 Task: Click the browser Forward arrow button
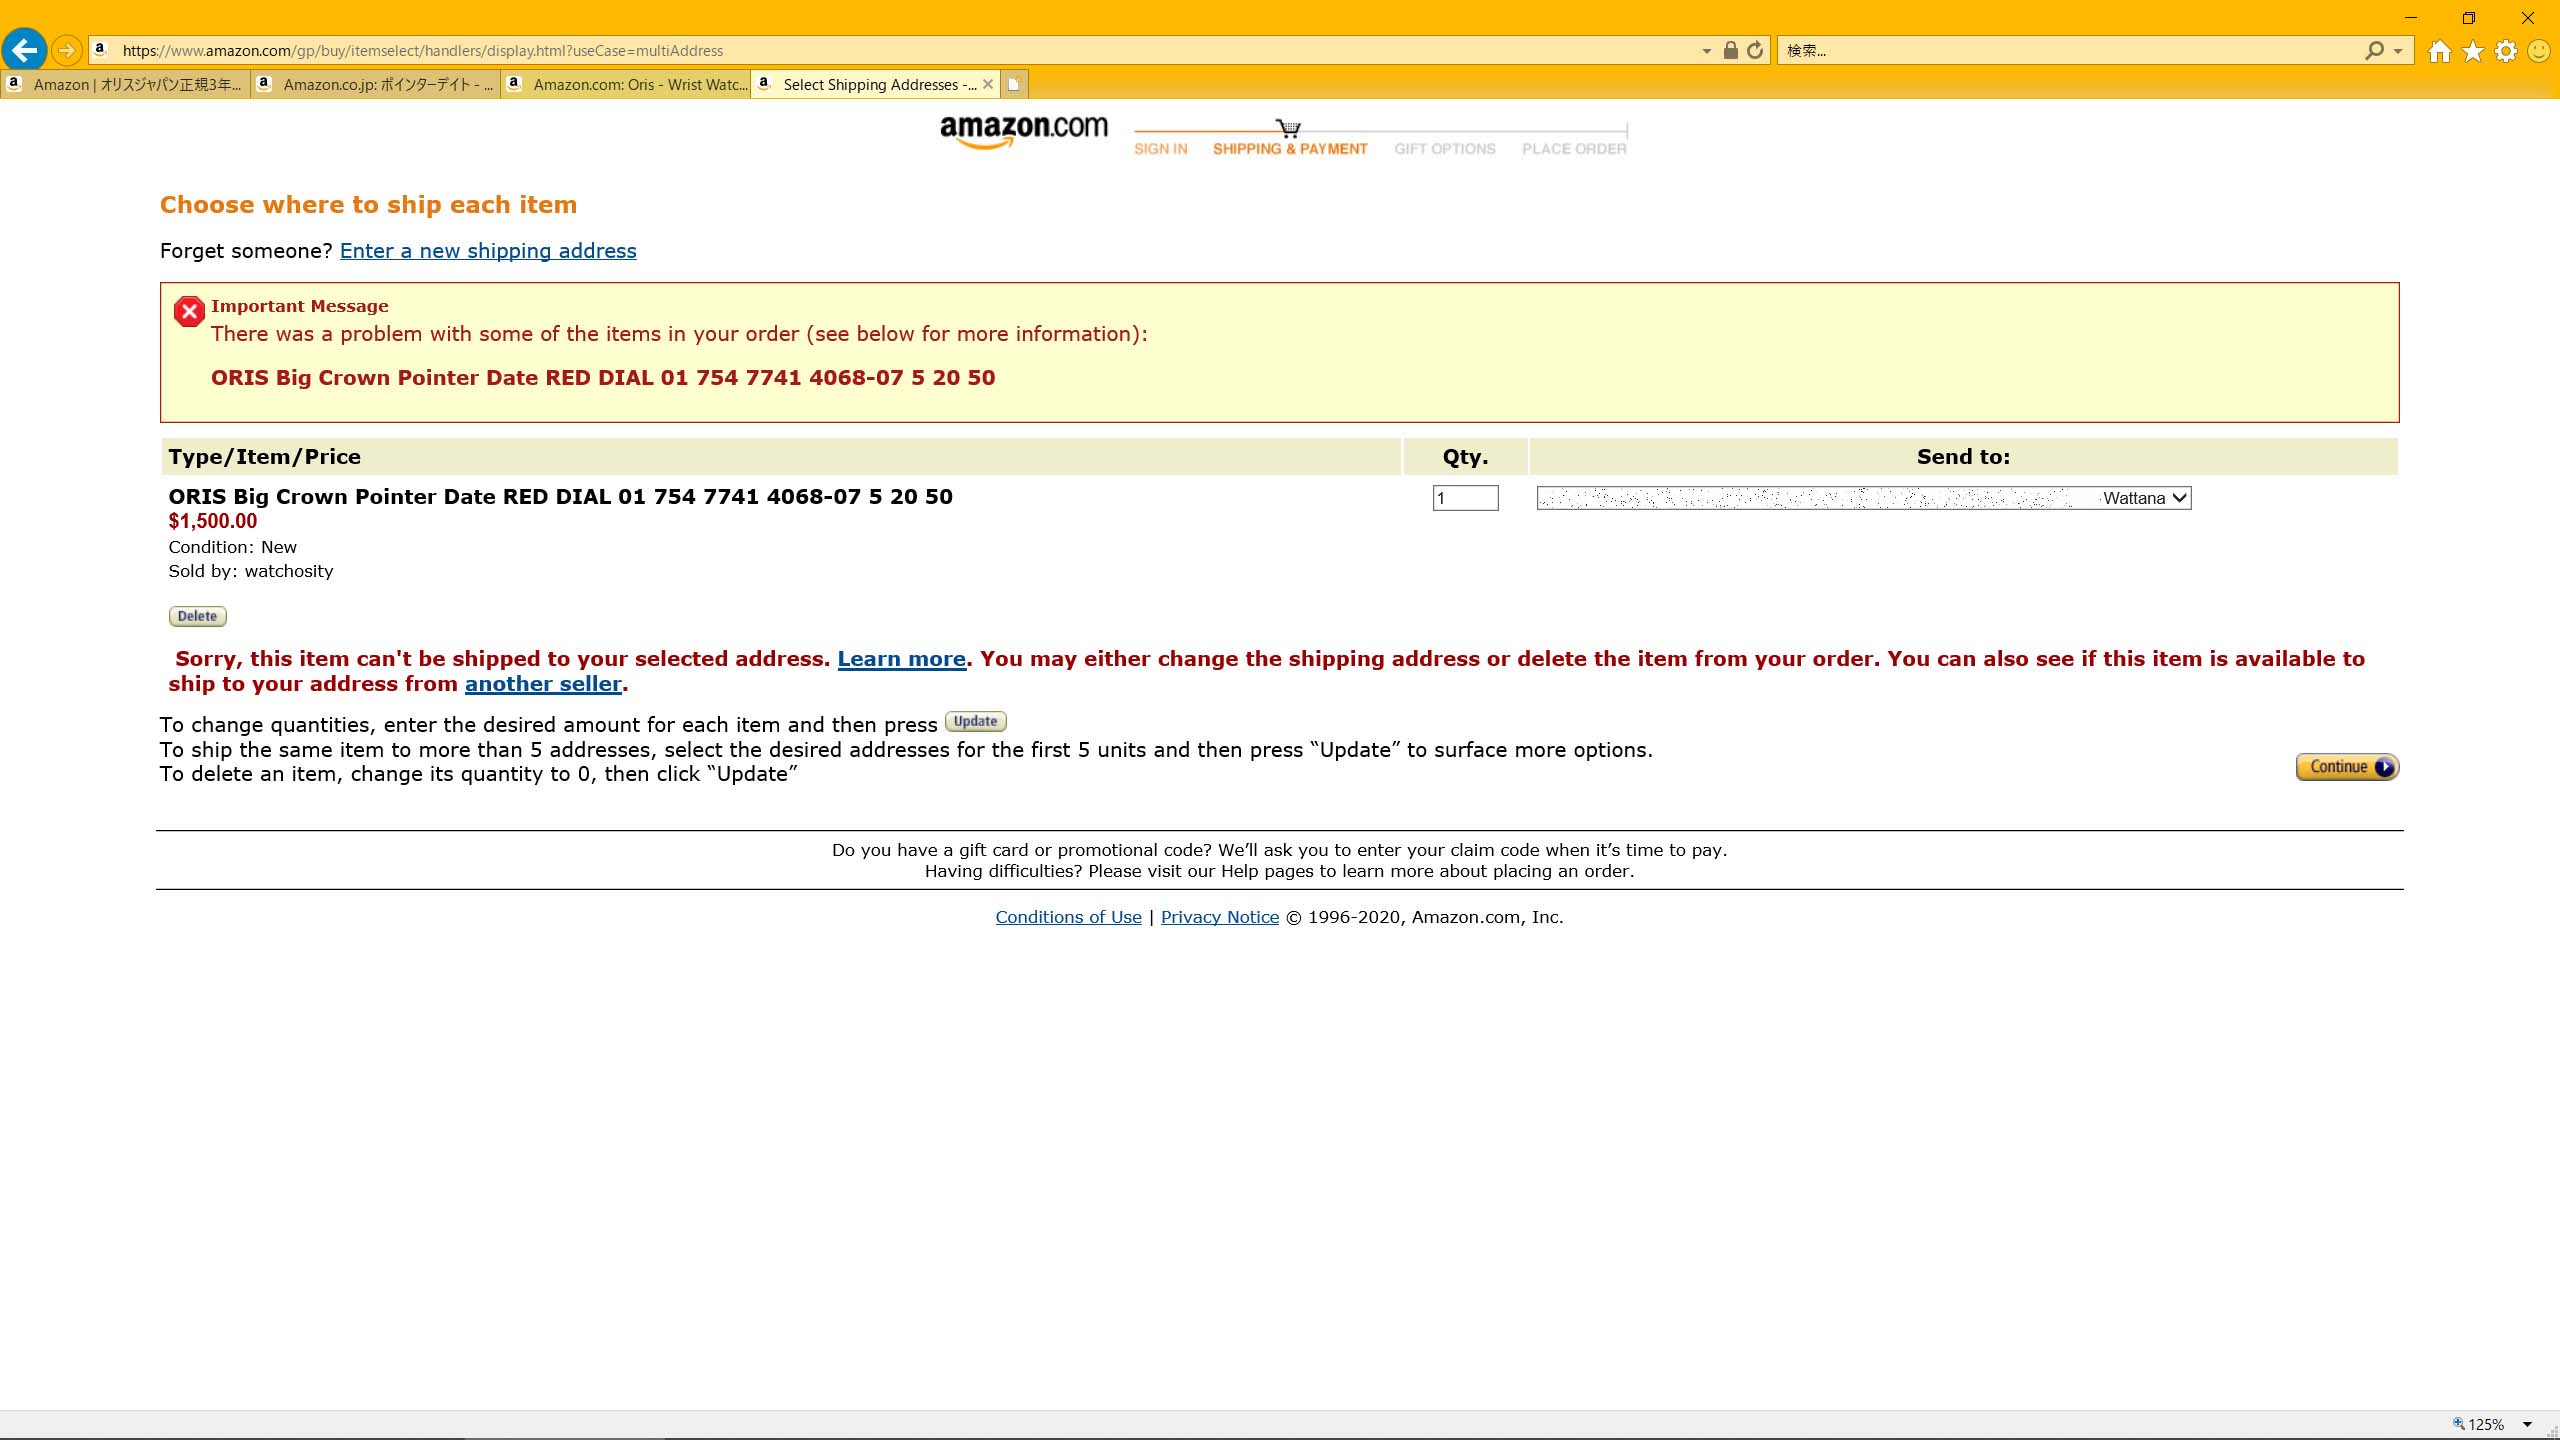pyautogui.click(x=66, y=50)
